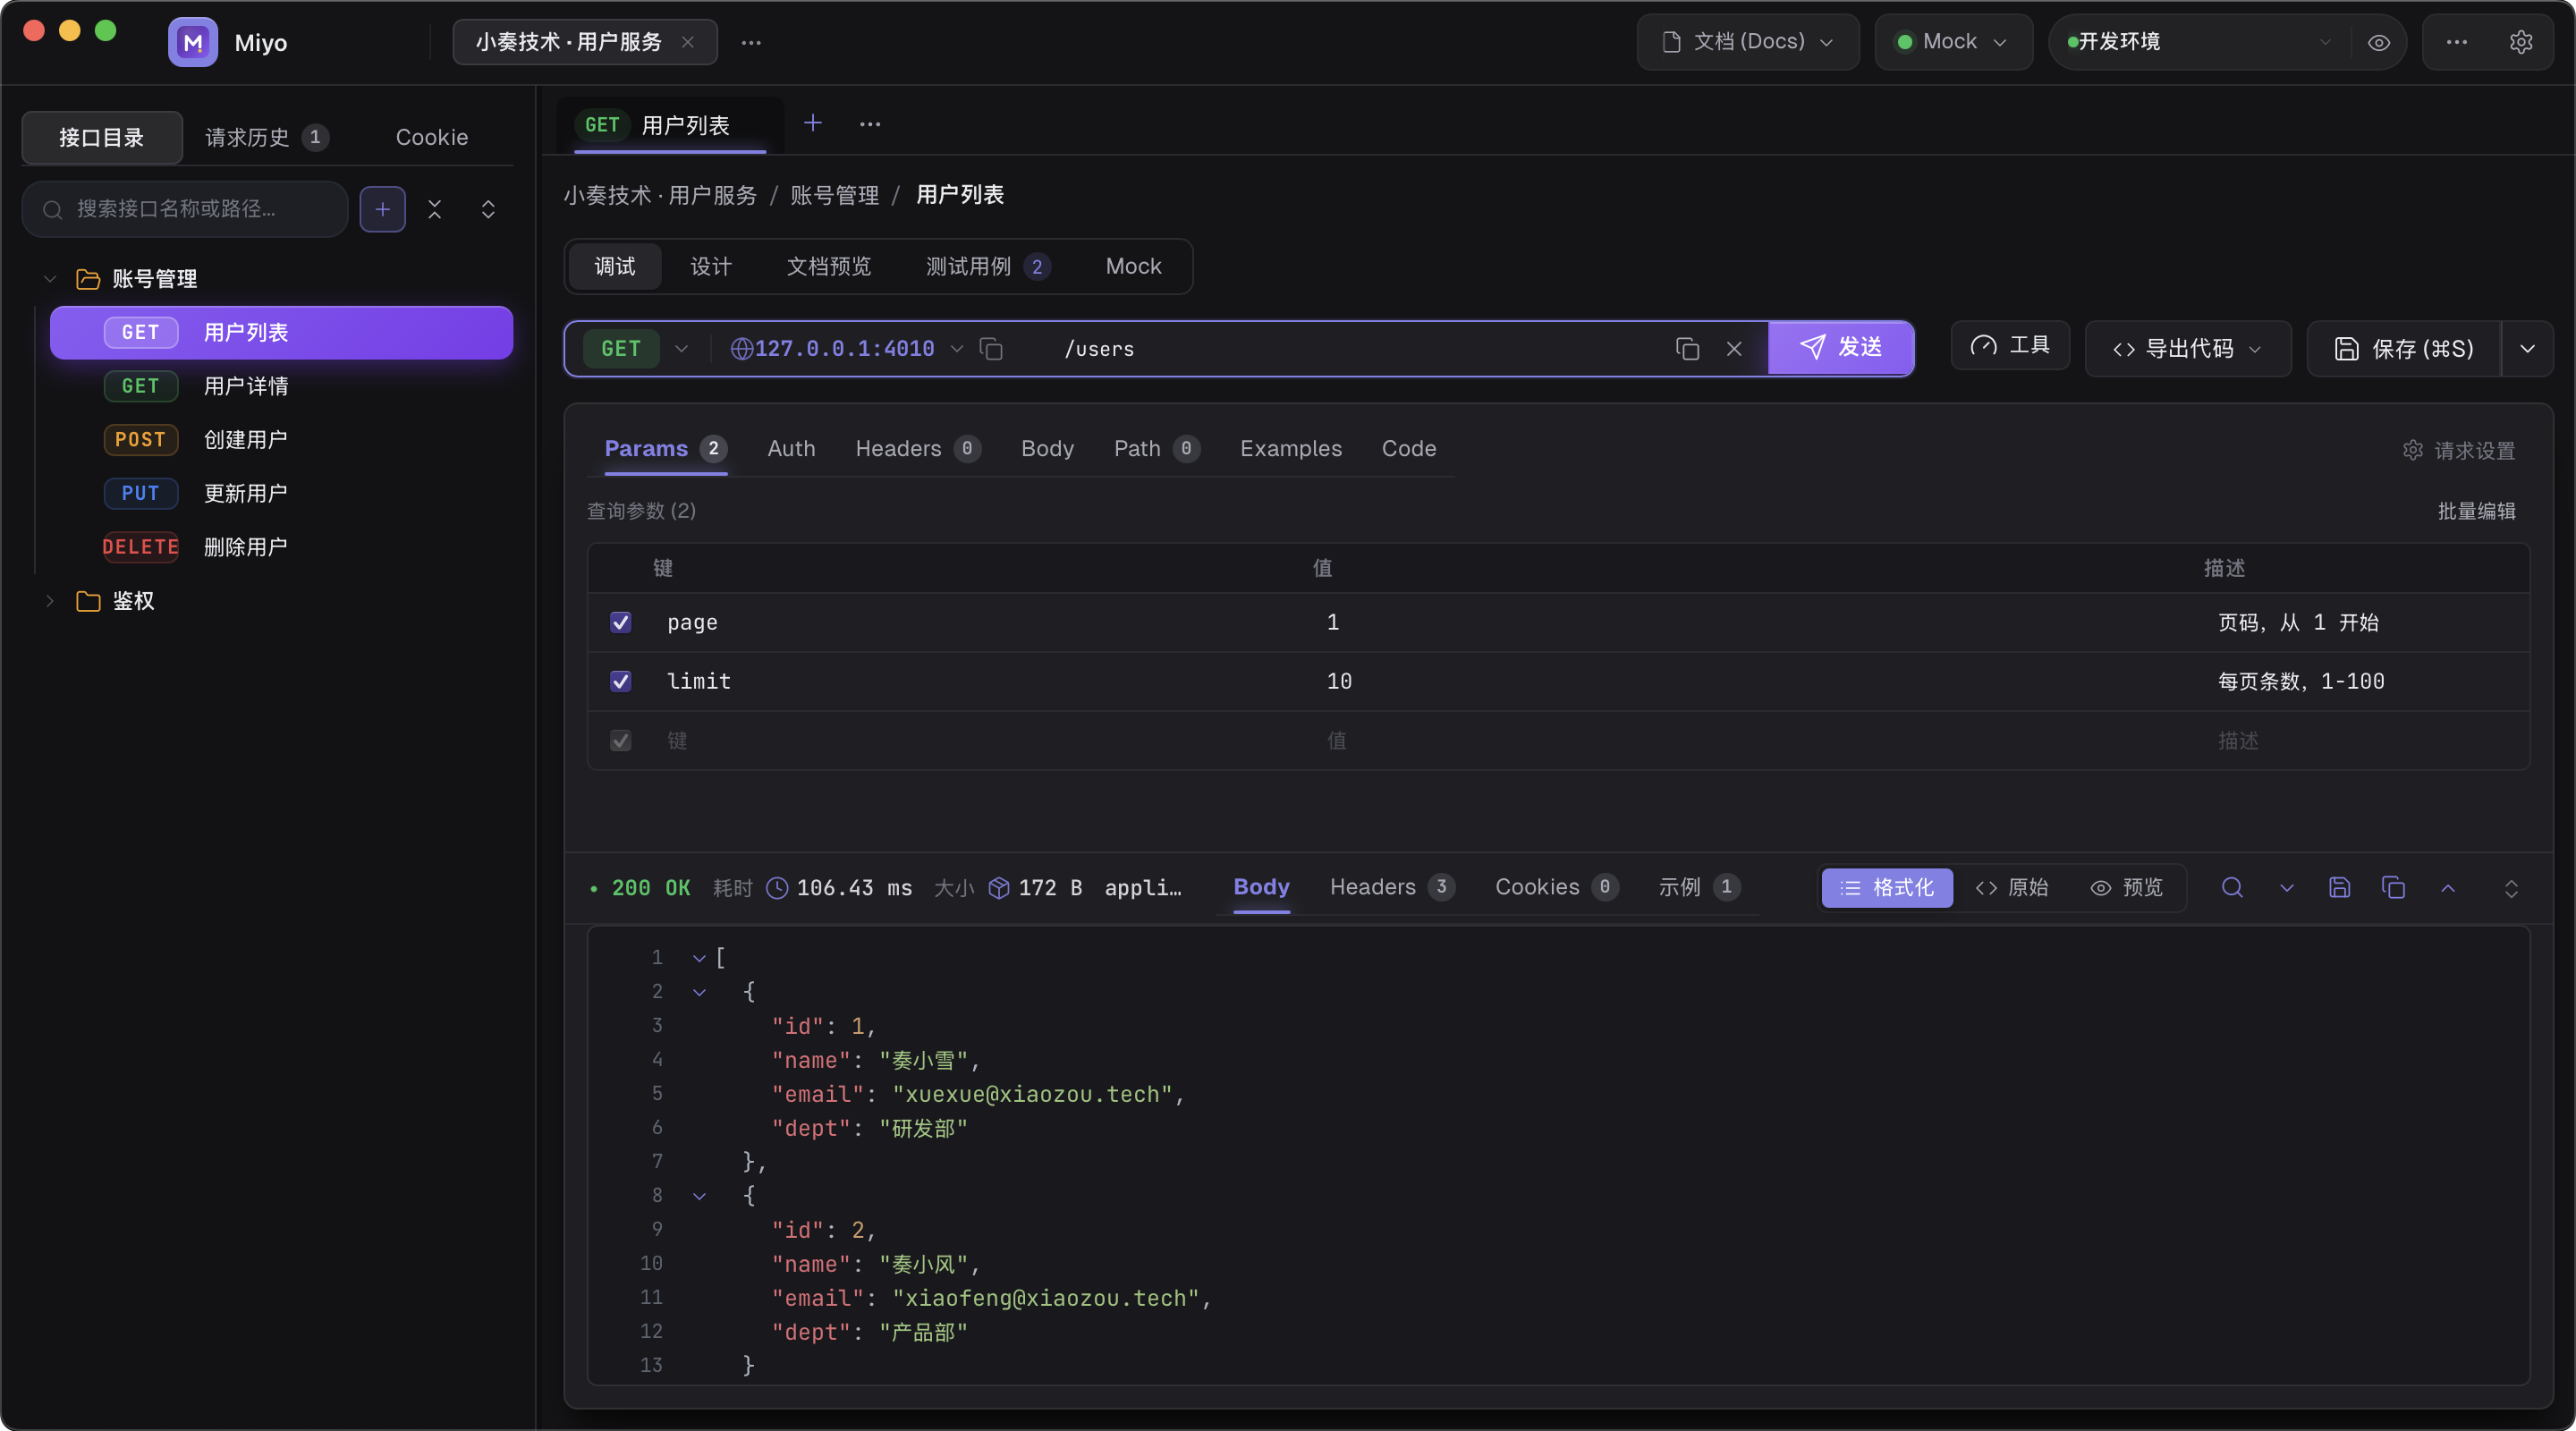Close 小奏技术·用户服务 project tab

pos(687,42)
